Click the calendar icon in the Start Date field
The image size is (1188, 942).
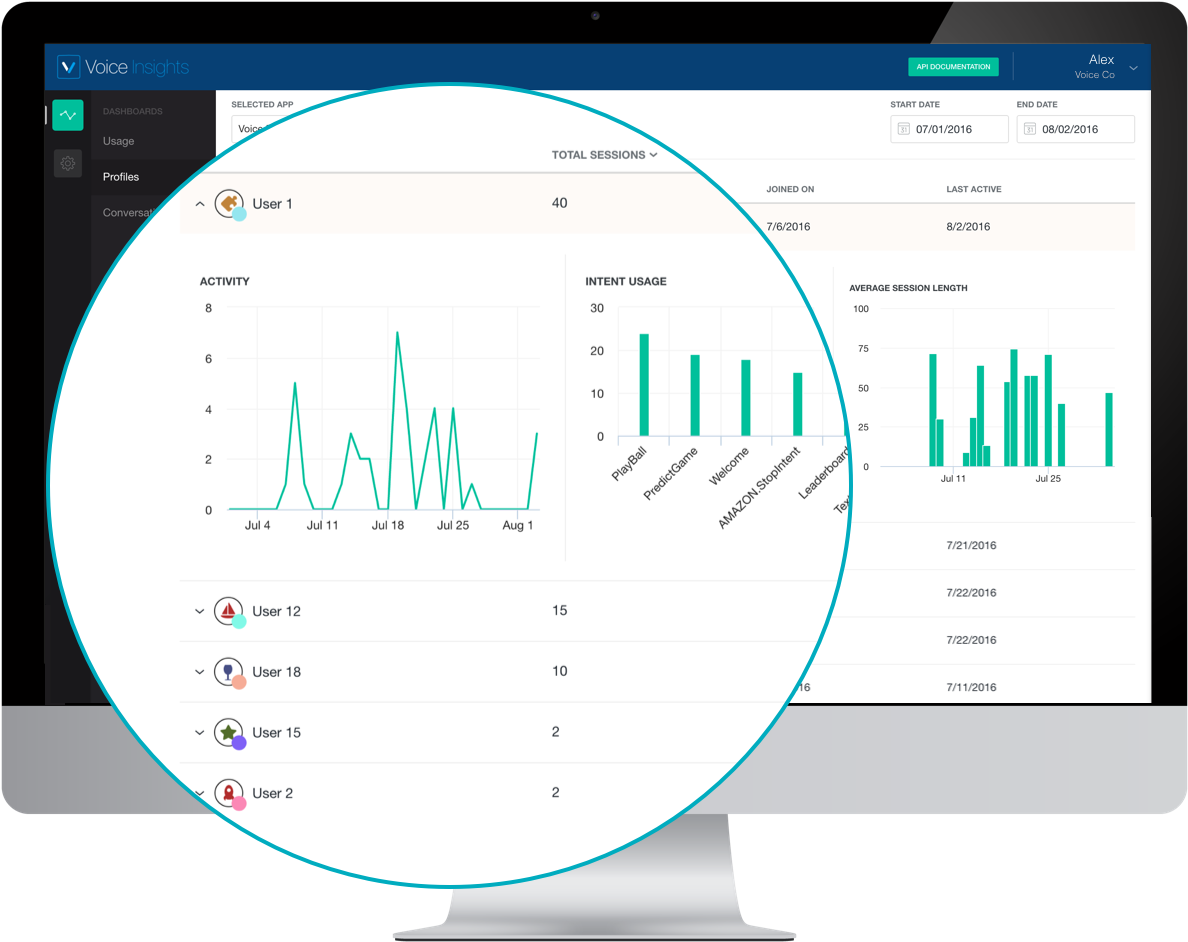(x=903, y=128)
